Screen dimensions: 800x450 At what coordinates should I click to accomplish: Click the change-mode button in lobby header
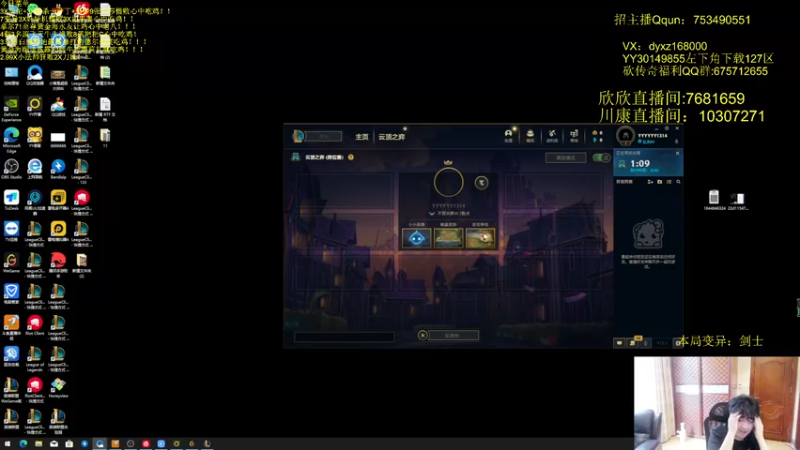(x=565, y=158)
